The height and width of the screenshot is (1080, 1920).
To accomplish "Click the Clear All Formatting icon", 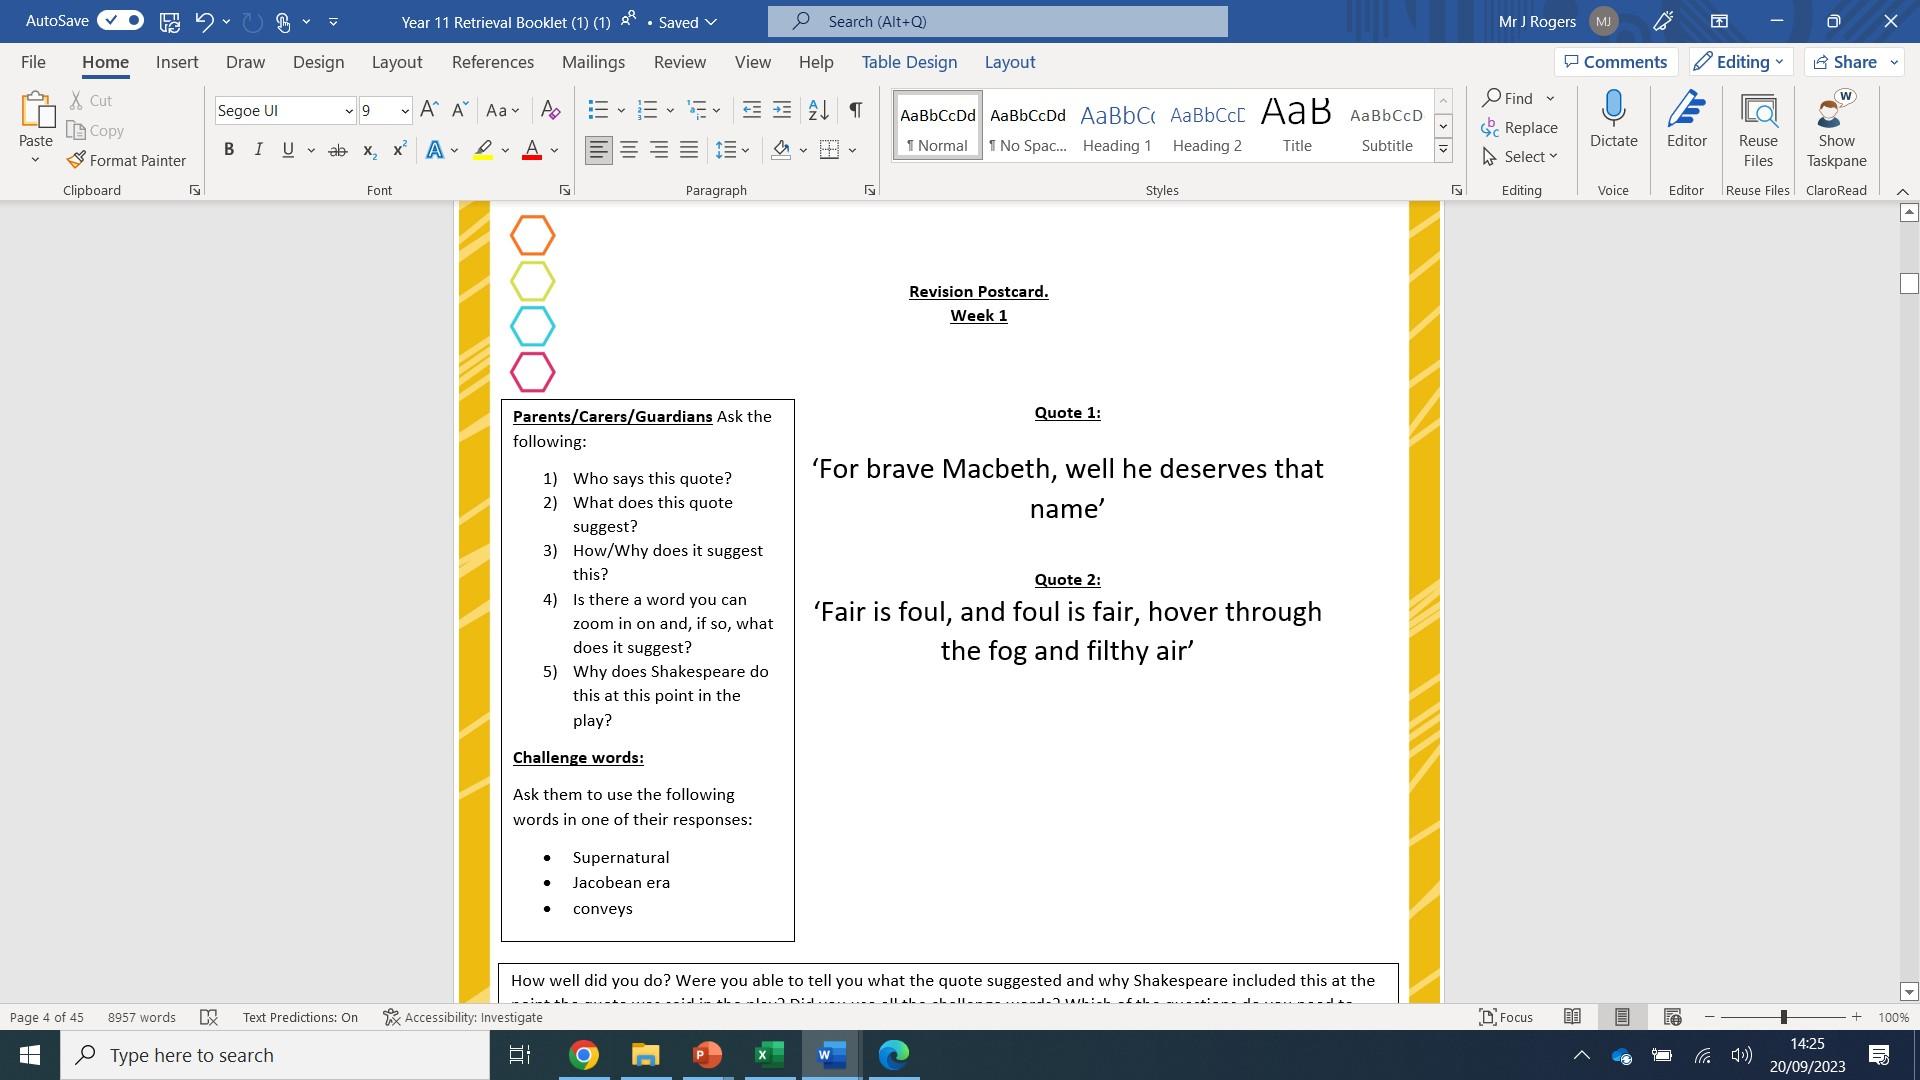I will [550, 110].
